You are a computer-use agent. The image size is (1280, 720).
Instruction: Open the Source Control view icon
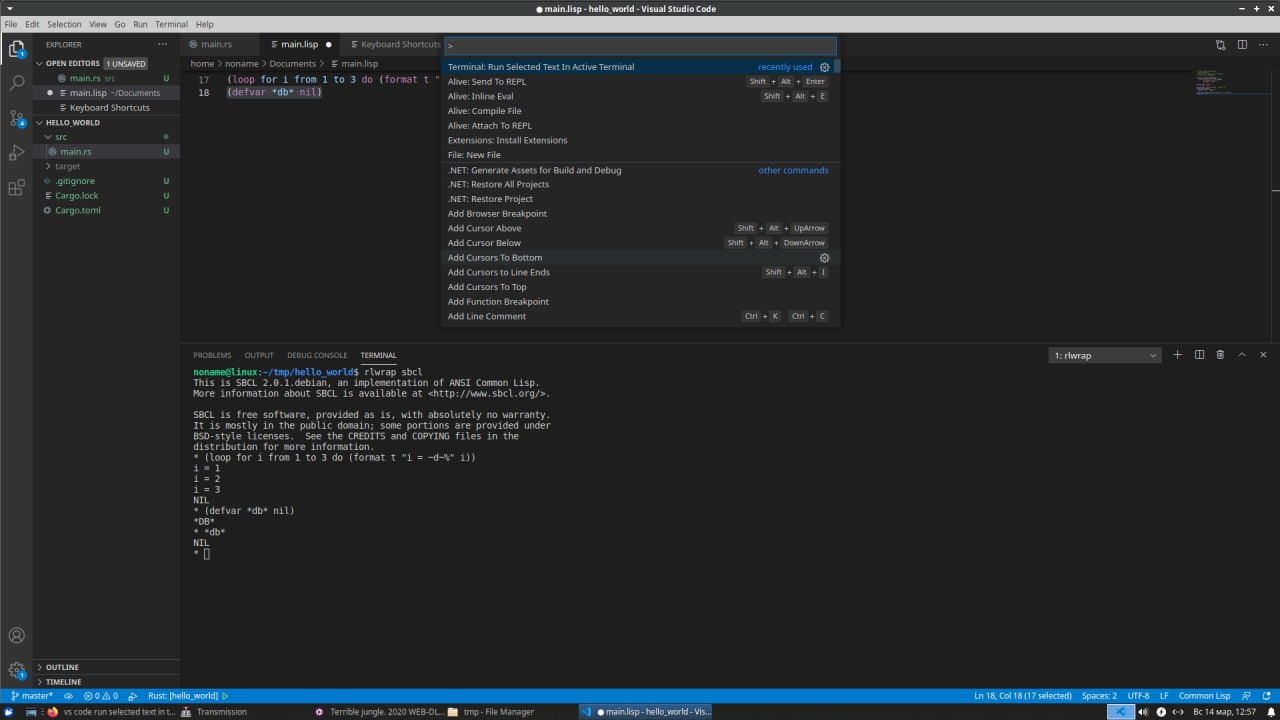(16, 118)
